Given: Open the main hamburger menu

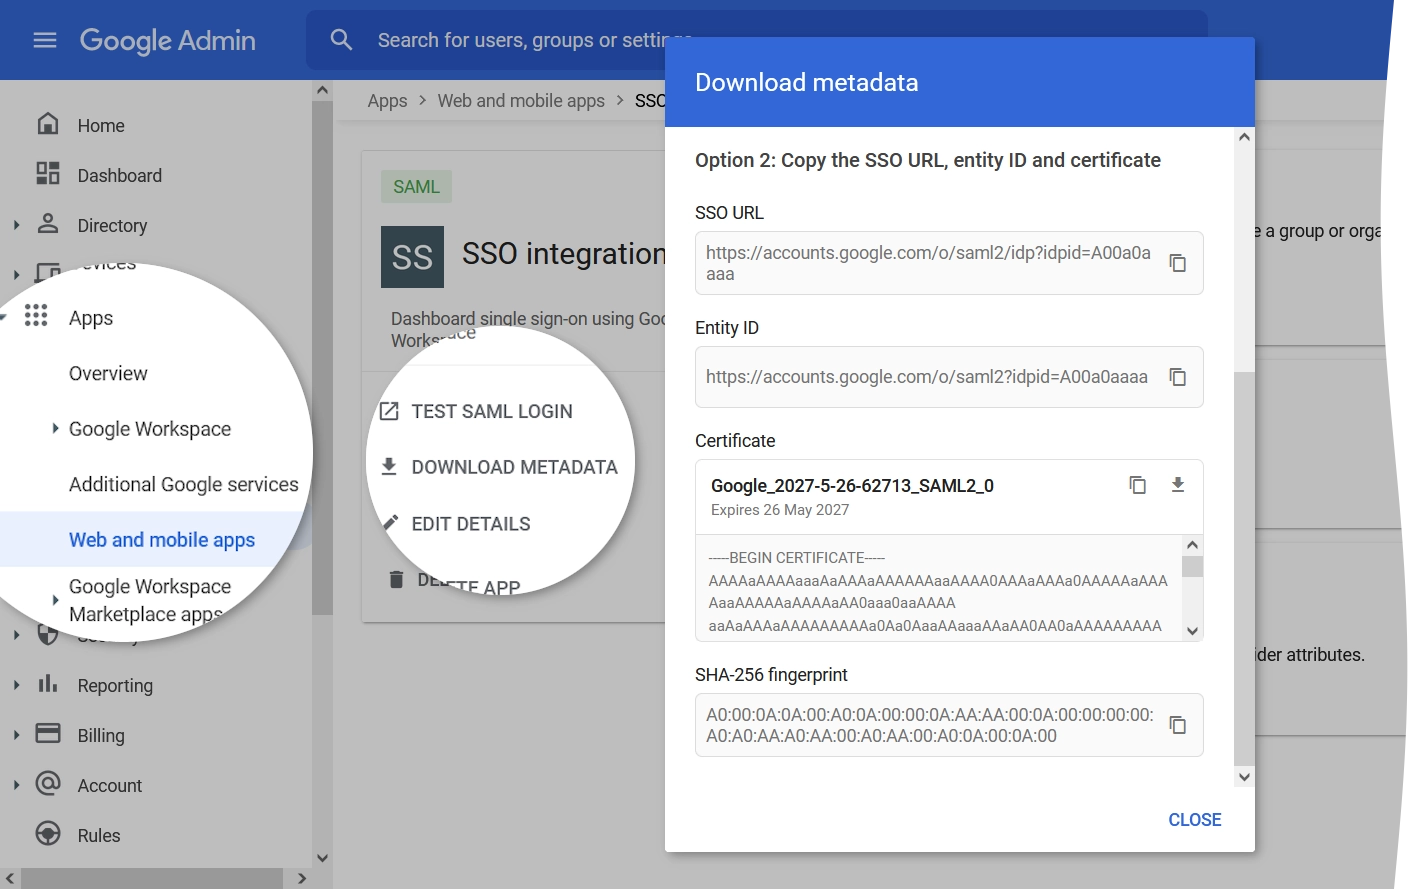Looking at the screenshot, I should (45, 40).
